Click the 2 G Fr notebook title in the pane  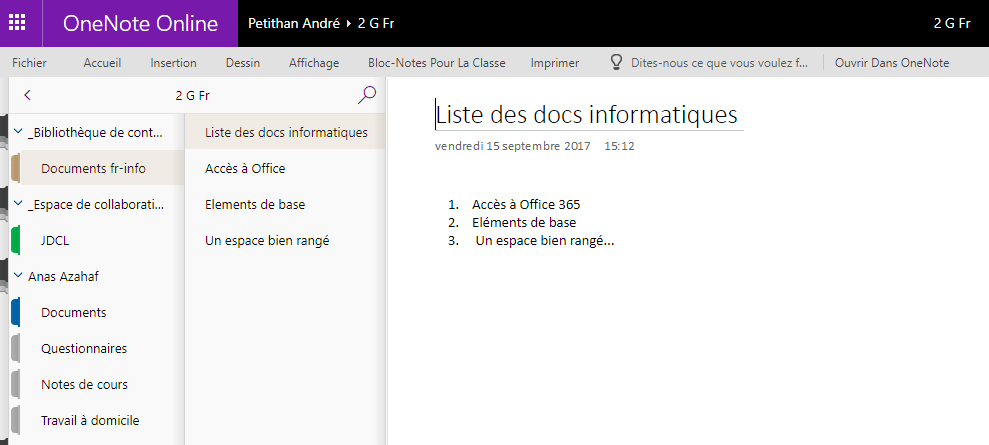(192, 96)
